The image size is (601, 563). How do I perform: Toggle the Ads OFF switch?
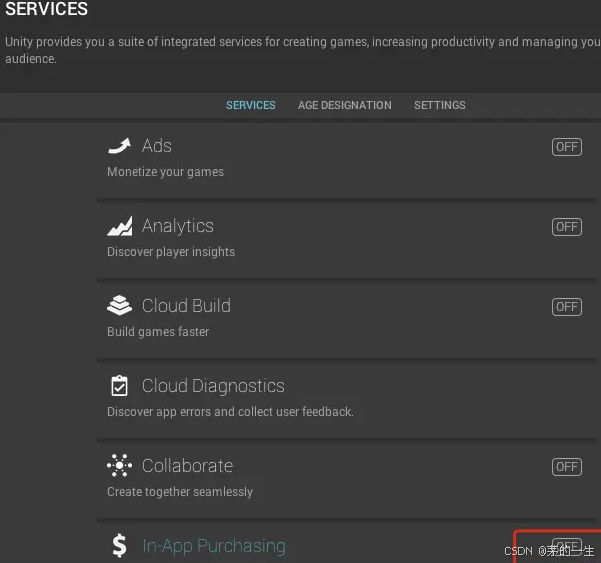pos(567,147)
